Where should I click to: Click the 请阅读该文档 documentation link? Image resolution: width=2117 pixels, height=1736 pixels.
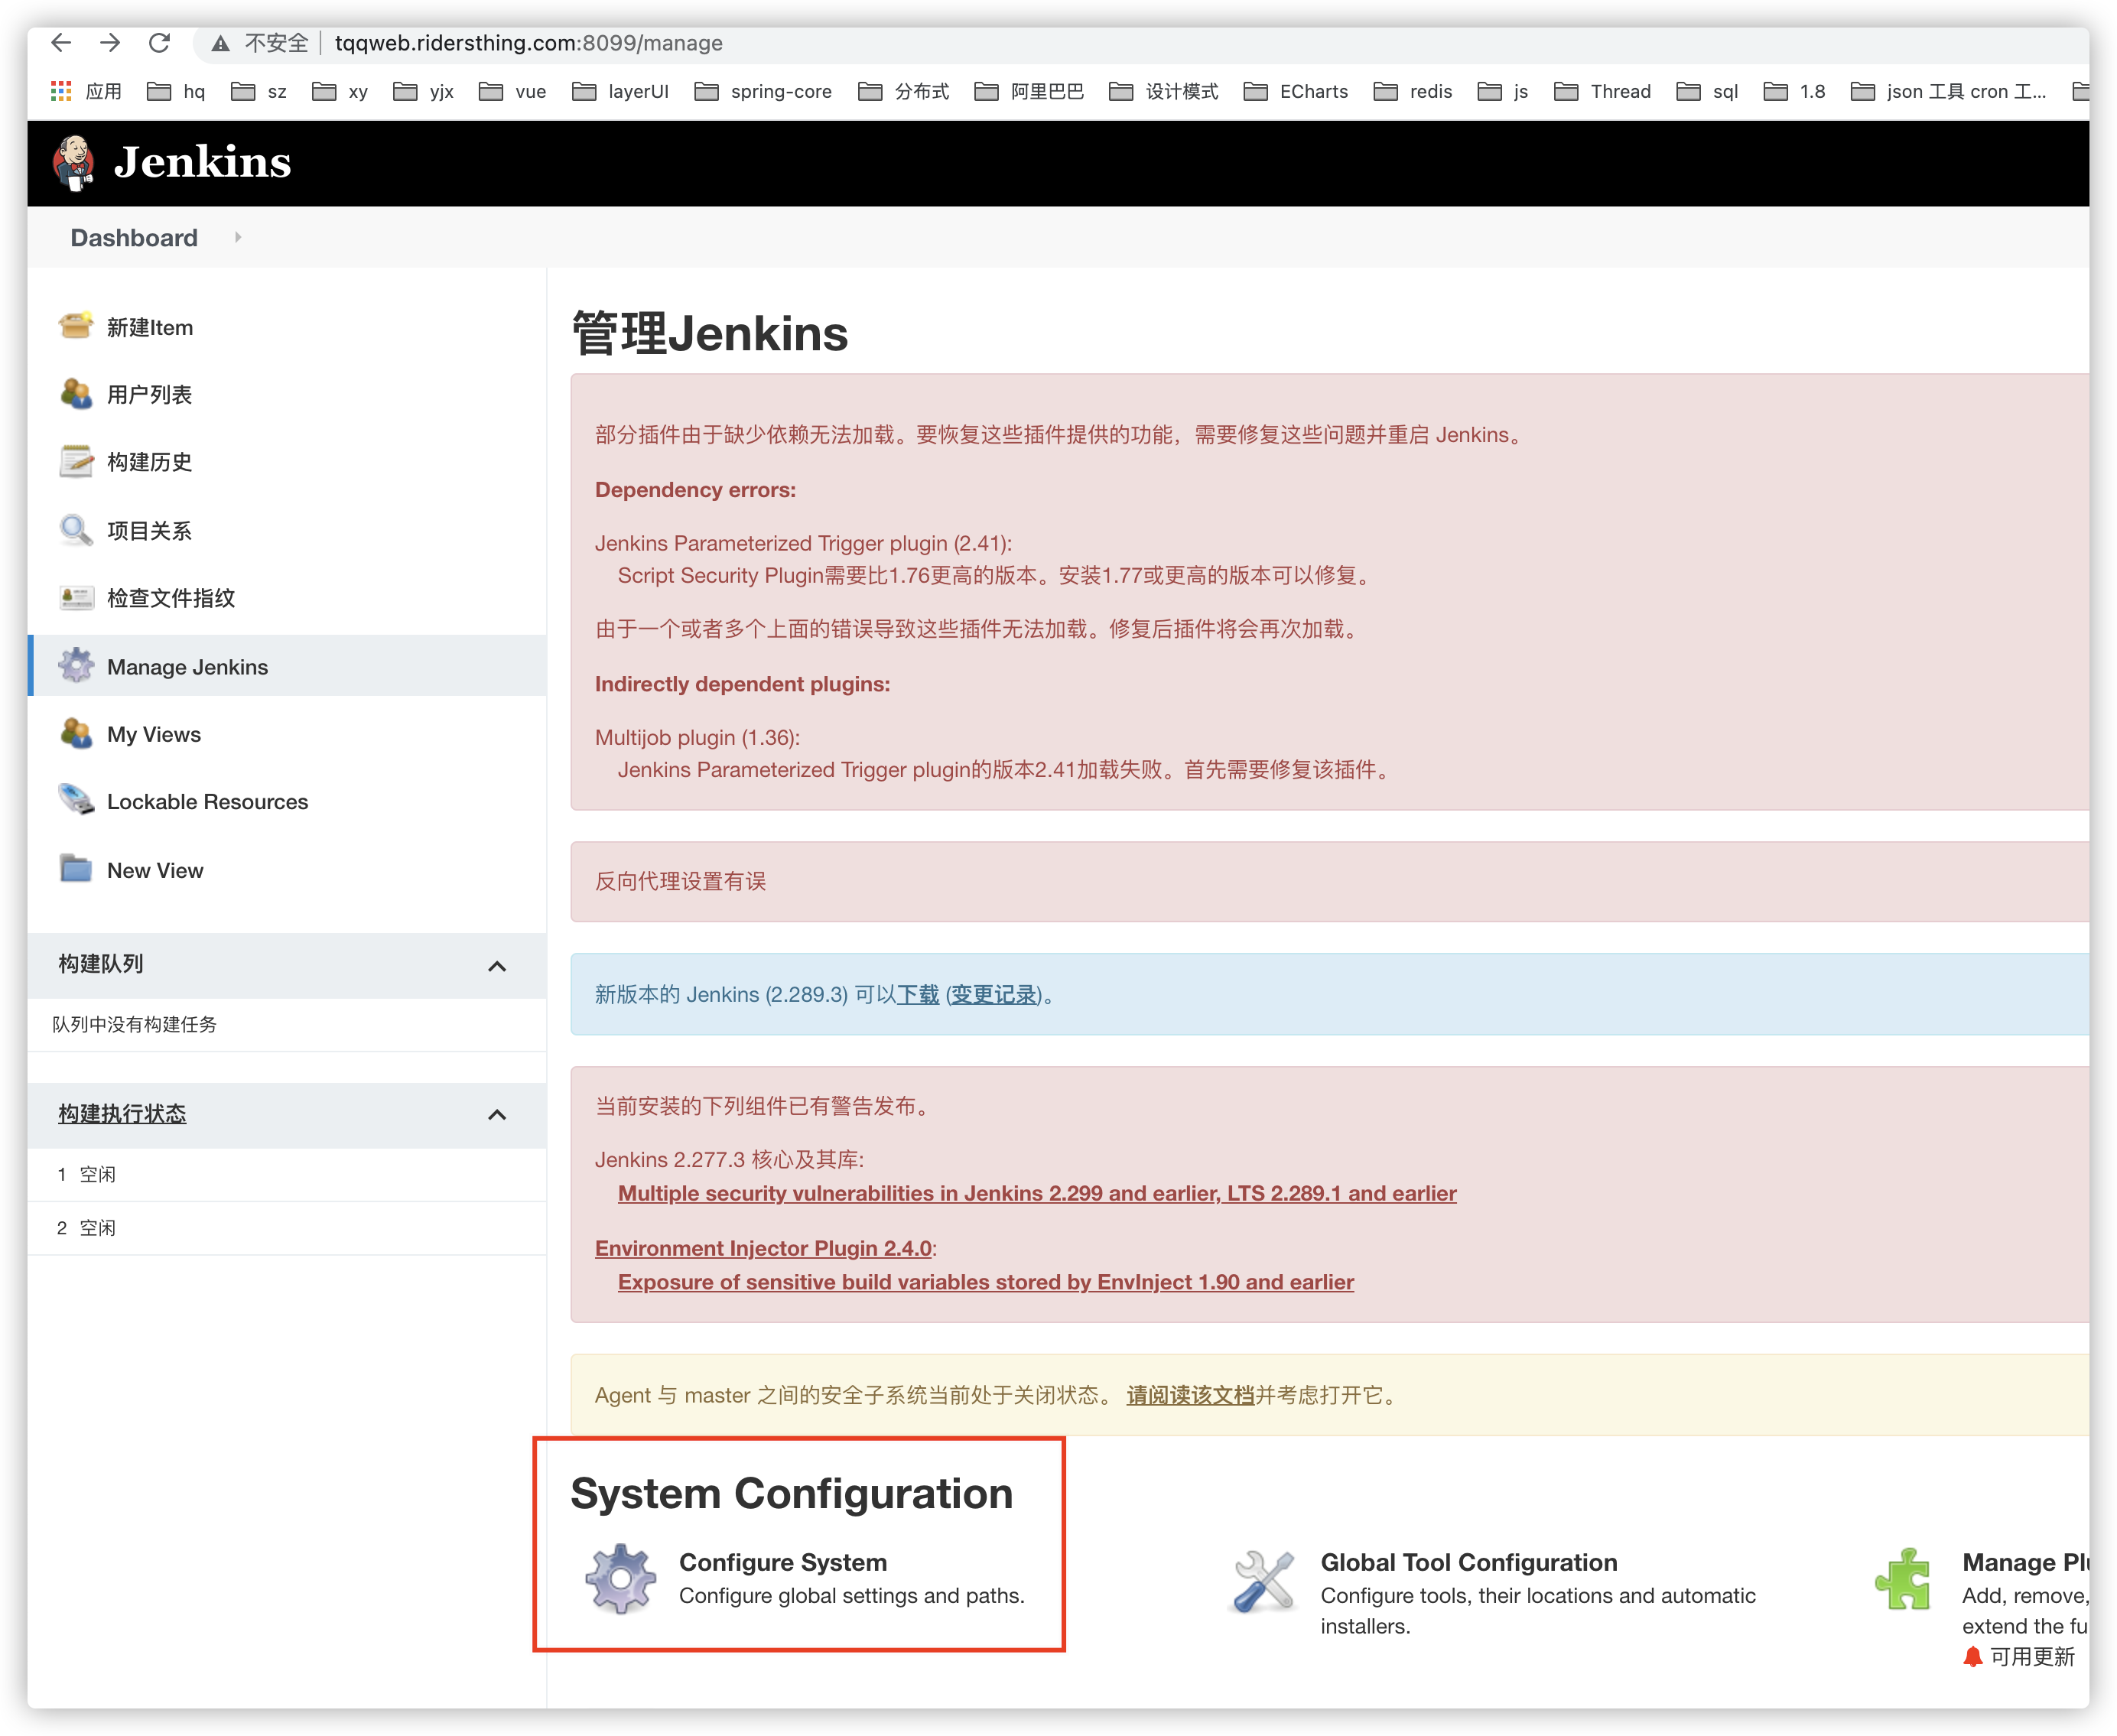(1190, 1395)
